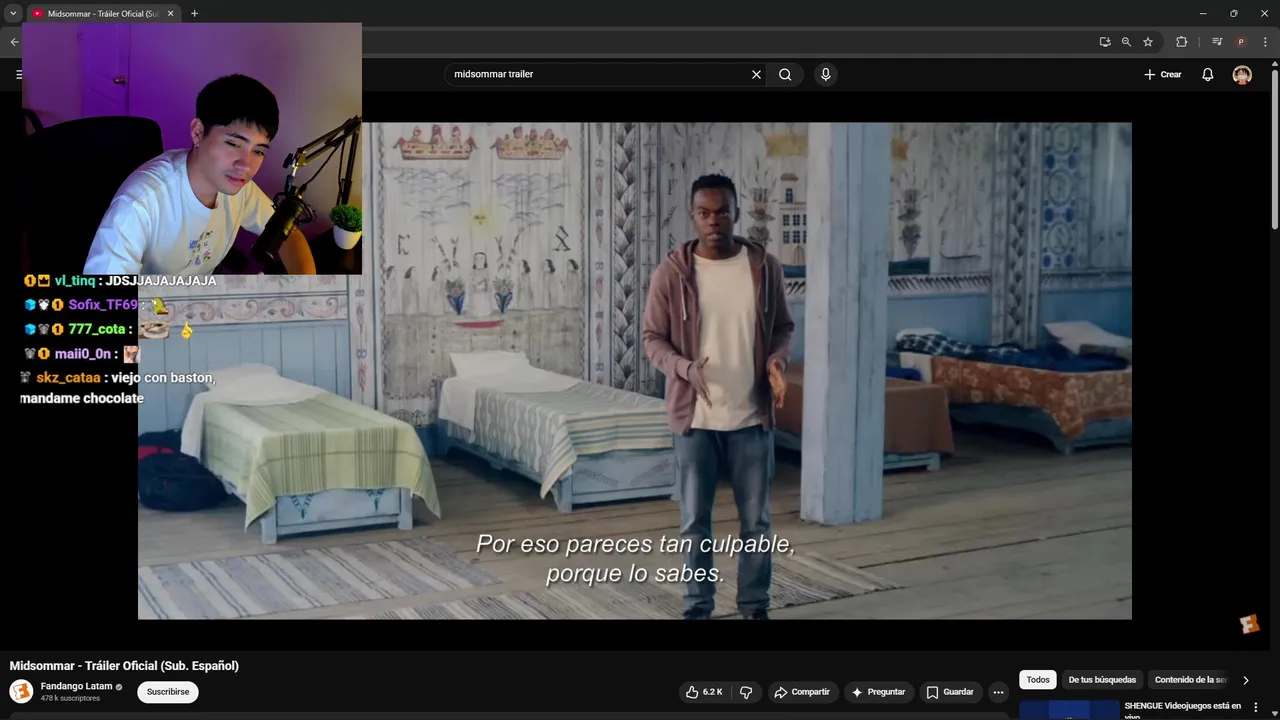Click the streamer webcam overlay
The width and height of the screenshot is (1280, 720).
192,148
